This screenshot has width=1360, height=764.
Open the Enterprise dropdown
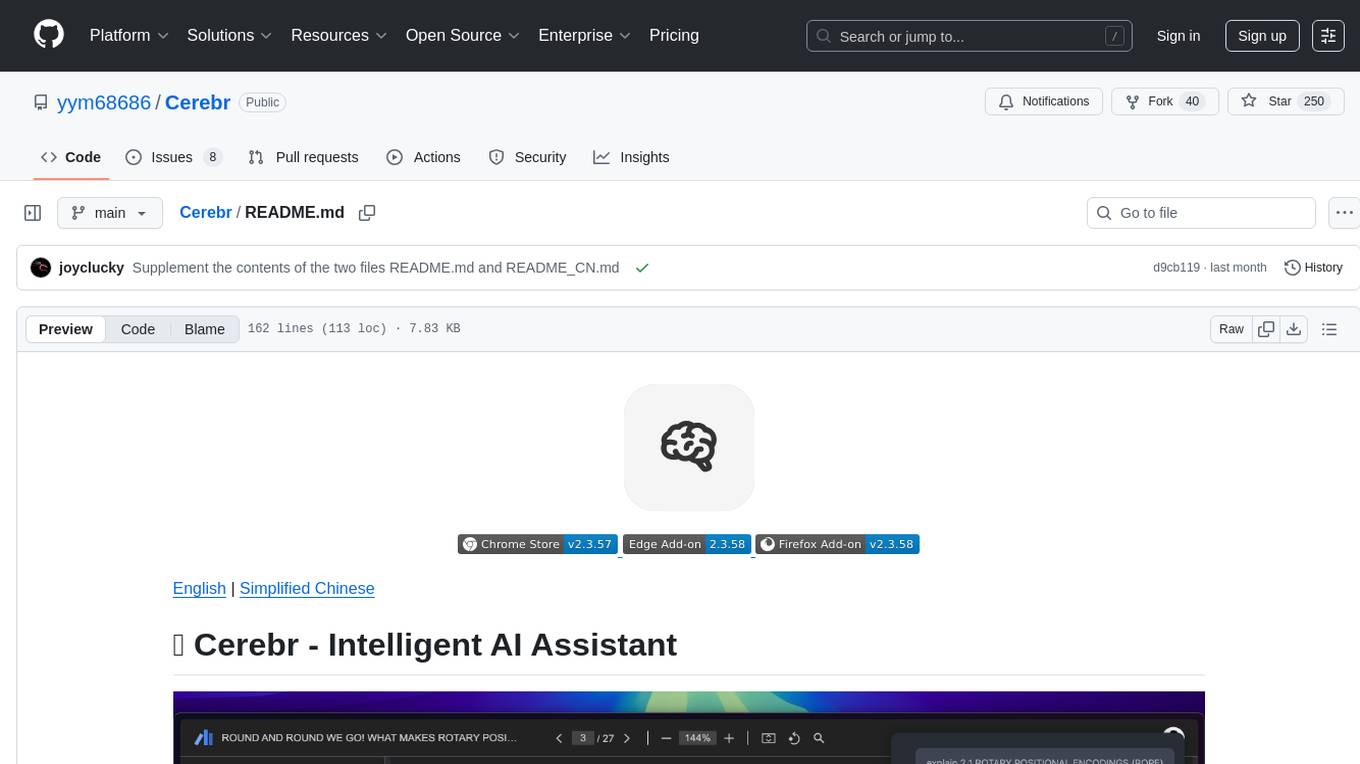(x=585, y=35)
